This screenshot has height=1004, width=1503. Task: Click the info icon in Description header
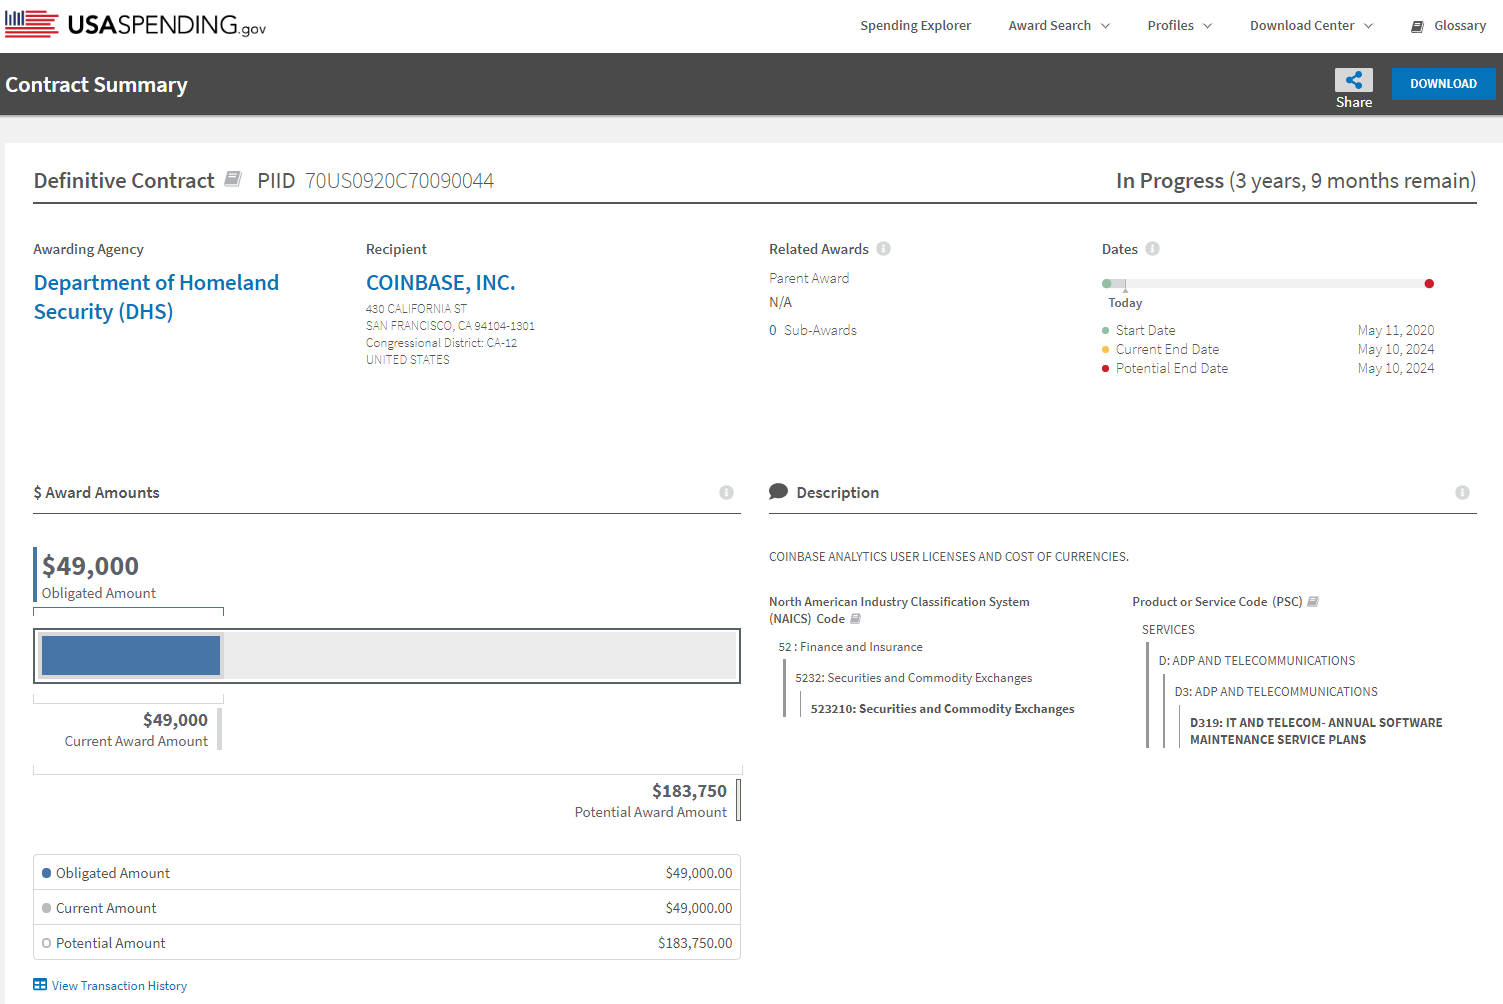pyautogui.click(x=1463, y=493)
